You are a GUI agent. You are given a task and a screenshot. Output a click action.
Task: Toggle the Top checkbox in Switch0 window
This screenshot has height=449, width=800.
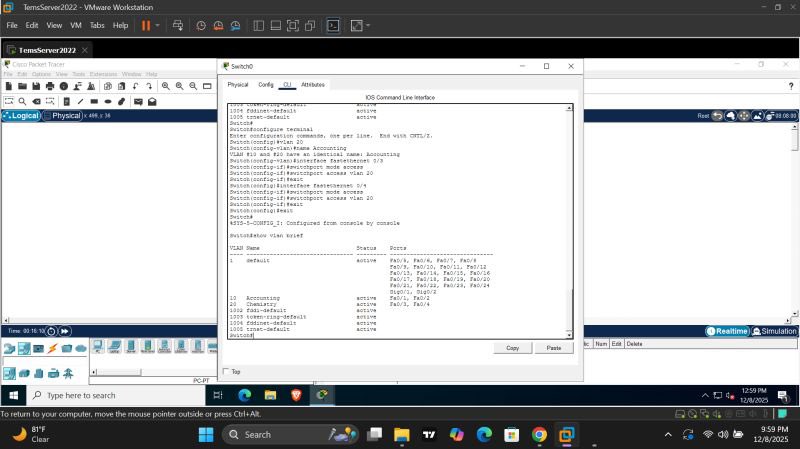pyautogui.click(x=227, y=371)
